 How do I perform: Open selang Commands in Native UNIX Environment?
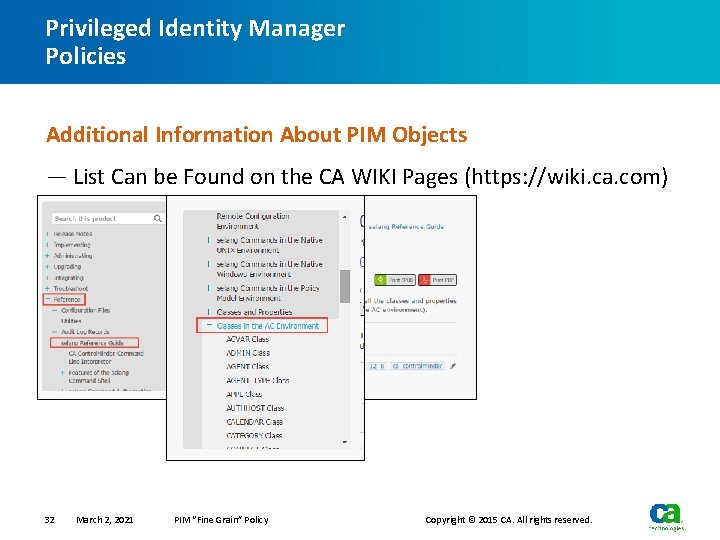click(270, 245)
